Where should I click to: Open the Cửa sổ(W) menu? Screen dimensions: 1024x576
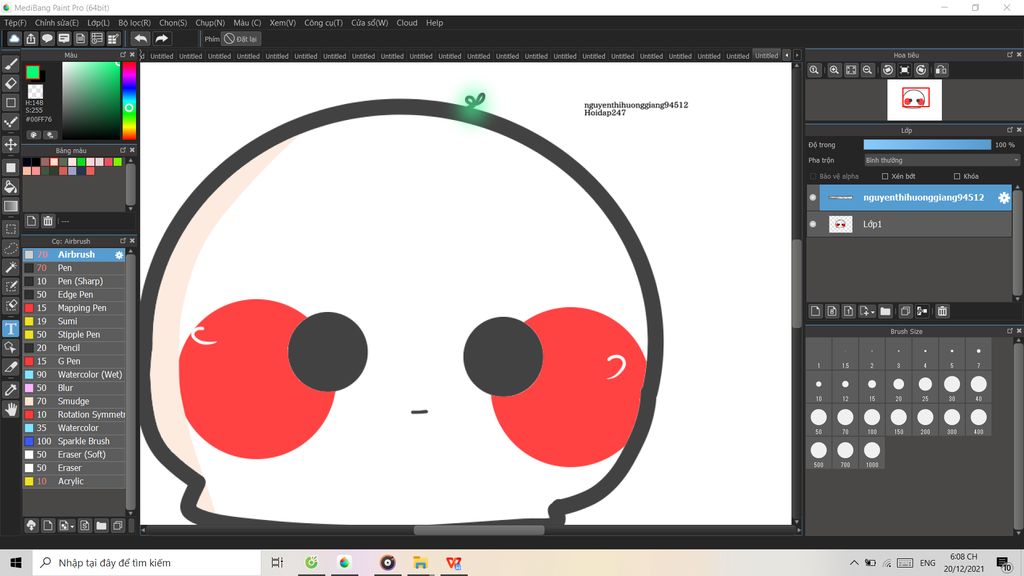370,23
